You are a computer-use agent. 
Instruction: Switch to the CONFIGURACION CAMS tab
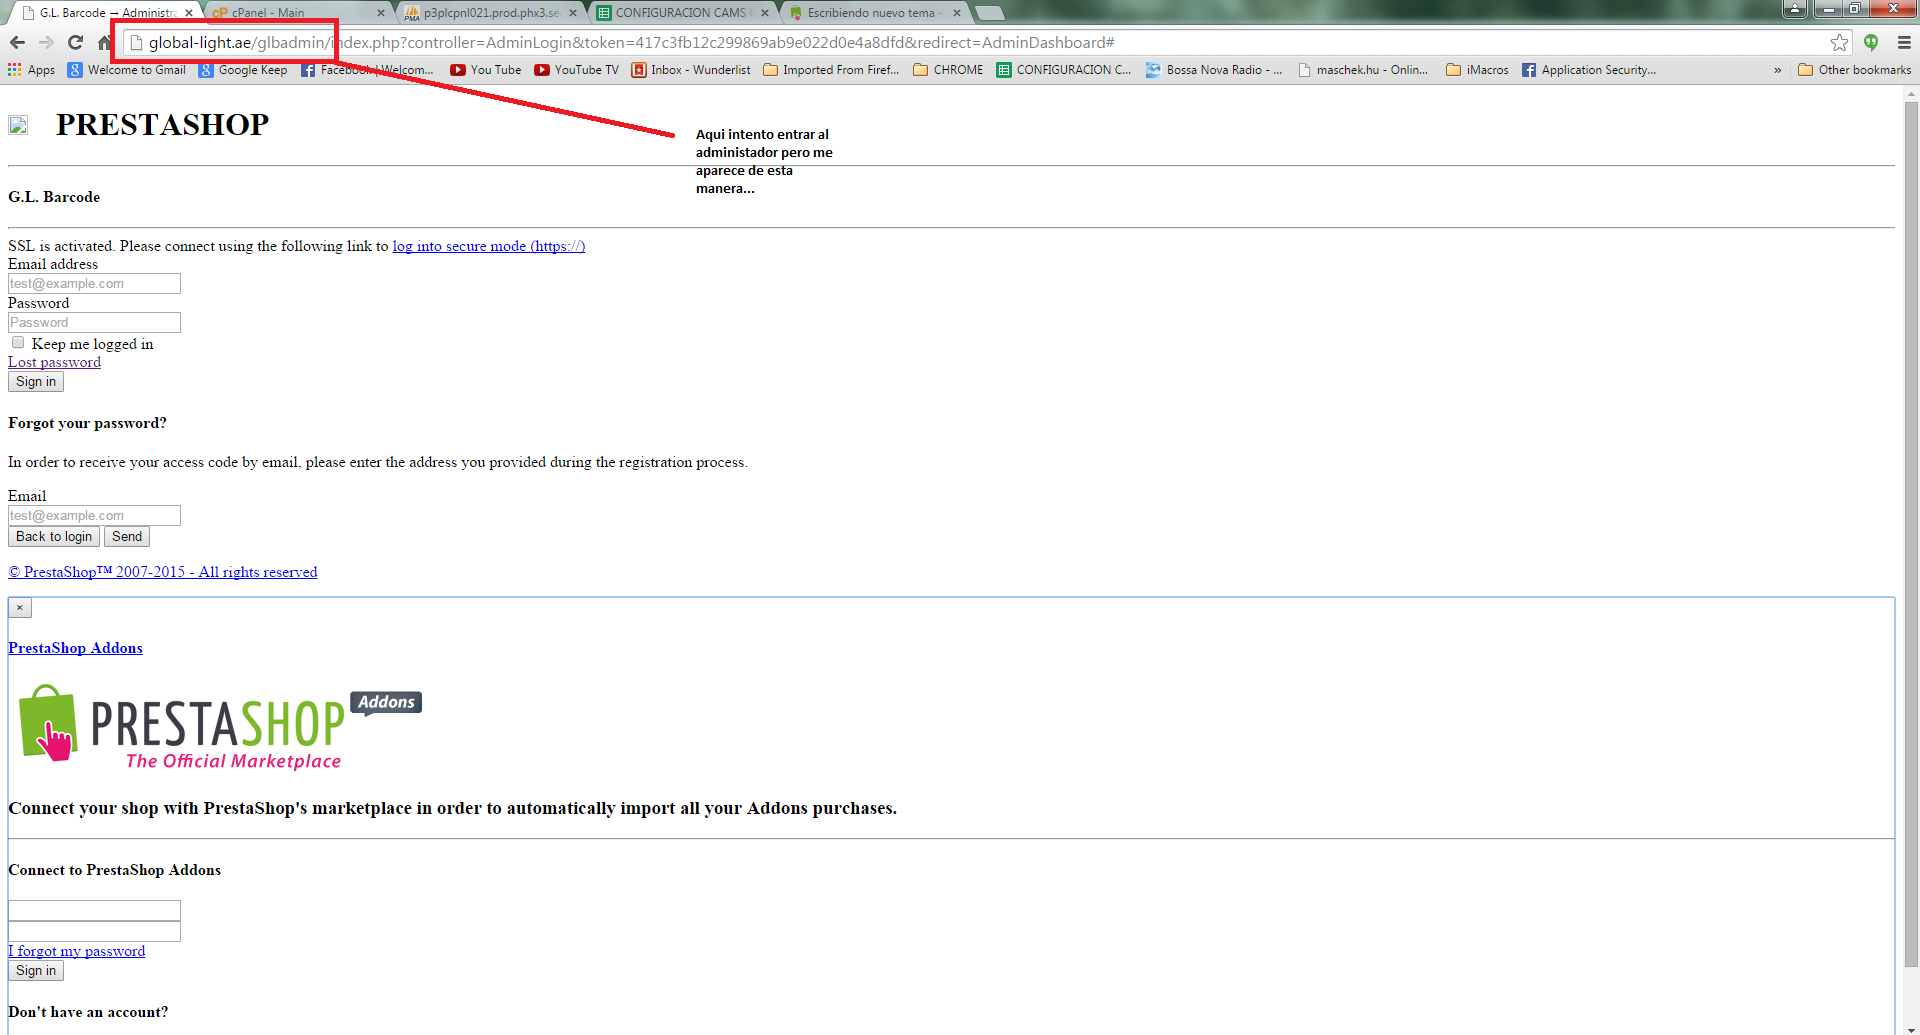point(682,13)
